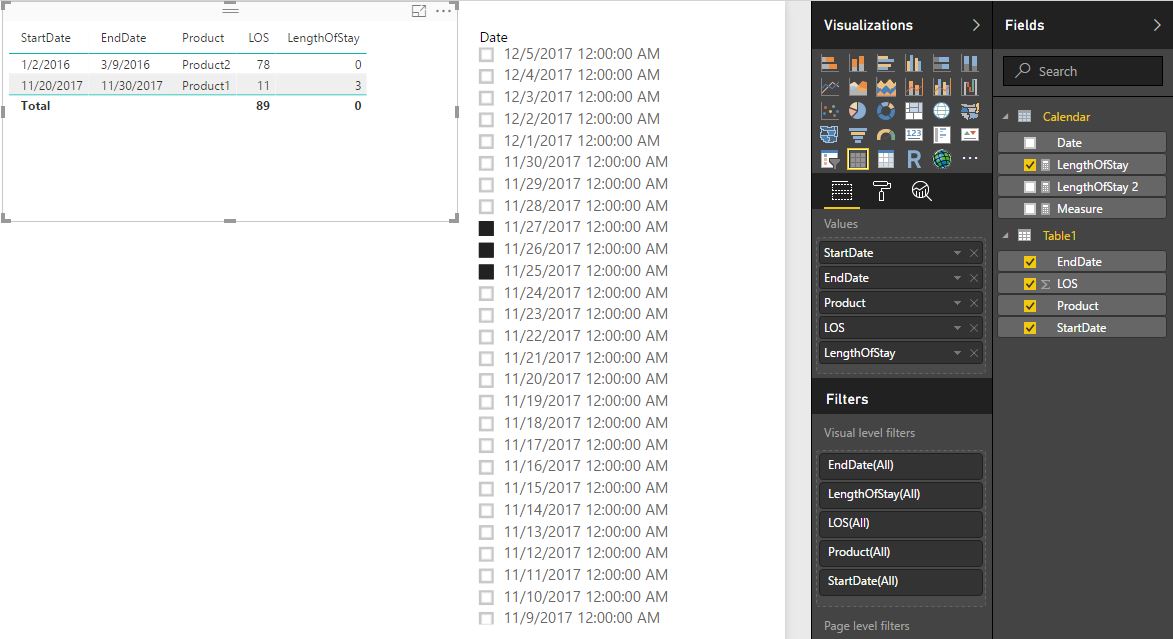
Task: Tick the Date field checkbox under Calendar
Action: click(1030, 143)
